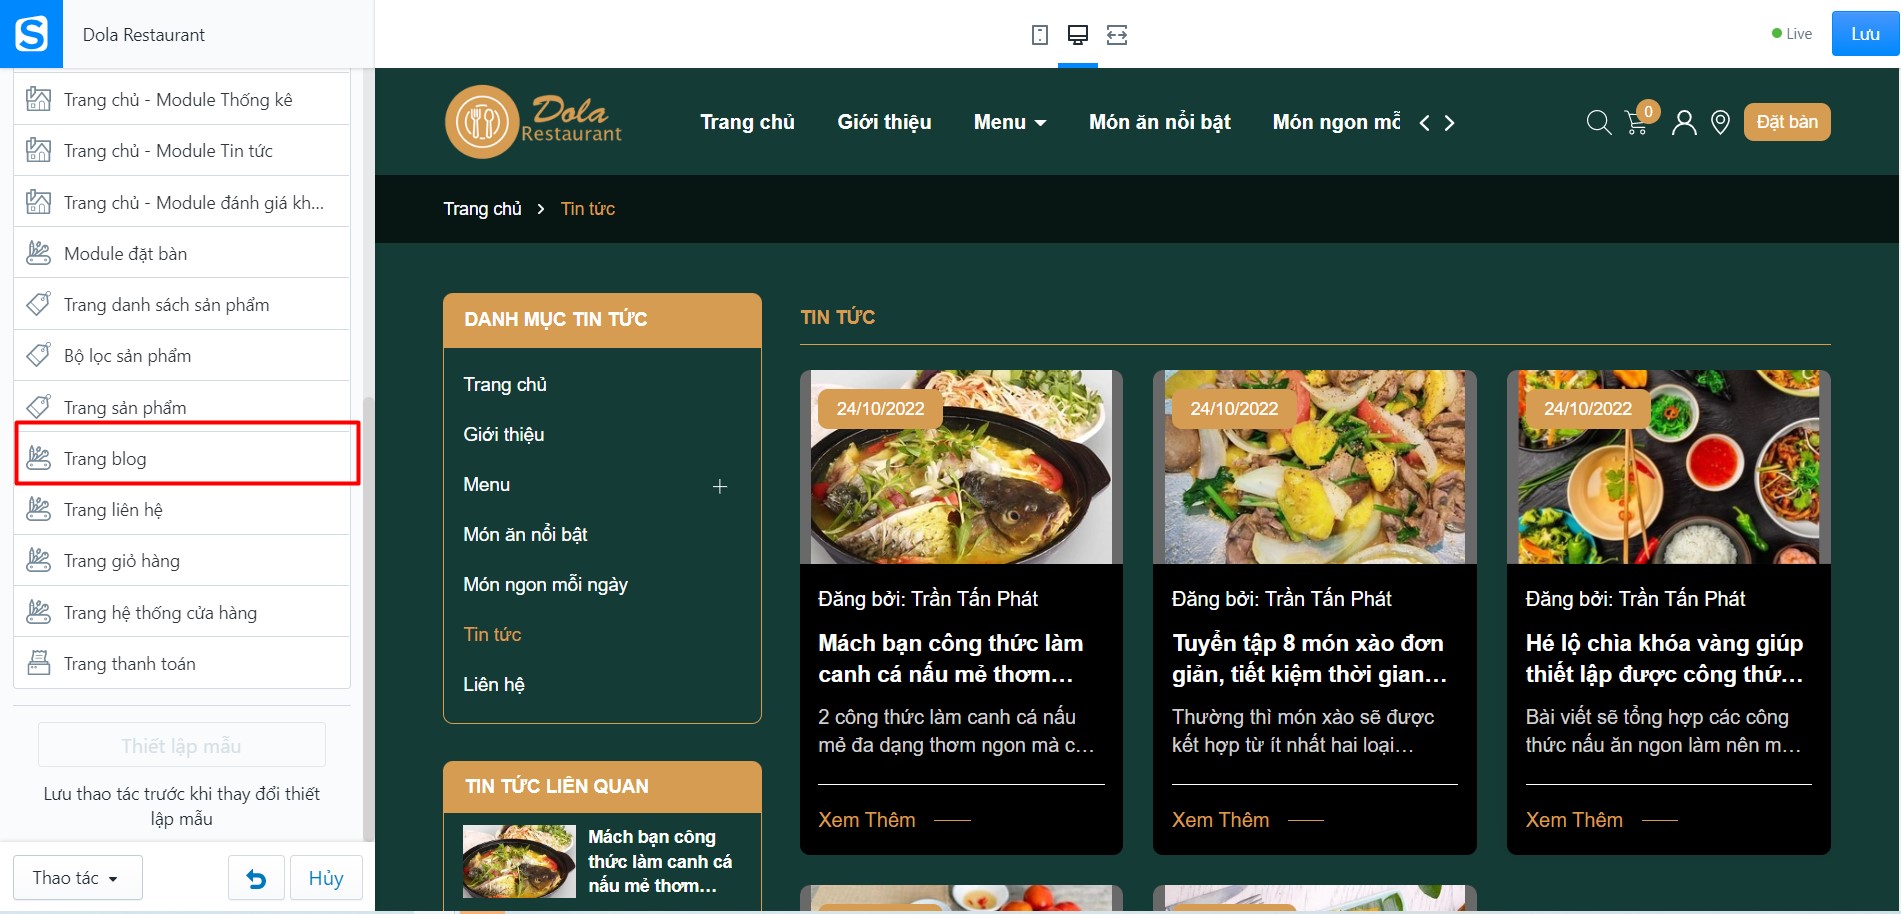This screenshot has width=1901, height=914.
Task: Switch to full-width preview icon
Action: tap(1117, 35)
